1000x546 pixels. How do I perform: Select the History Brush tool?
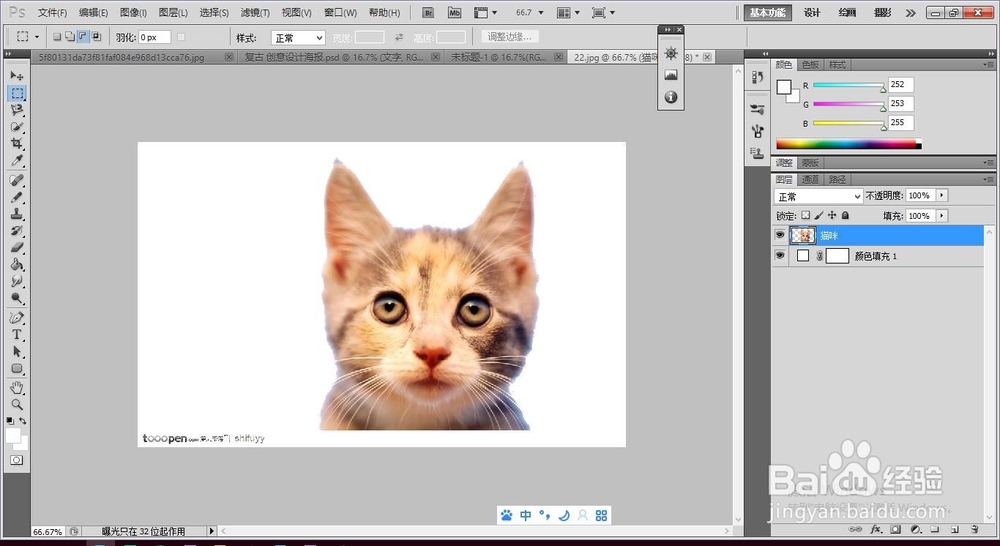point(17,230)
